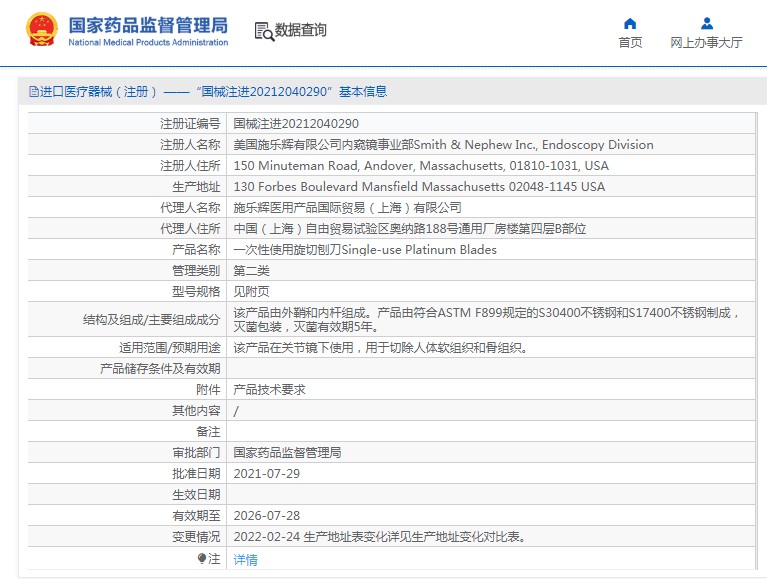Click the national emblem logo
This screenshot has height=579, width=767.
42,29
